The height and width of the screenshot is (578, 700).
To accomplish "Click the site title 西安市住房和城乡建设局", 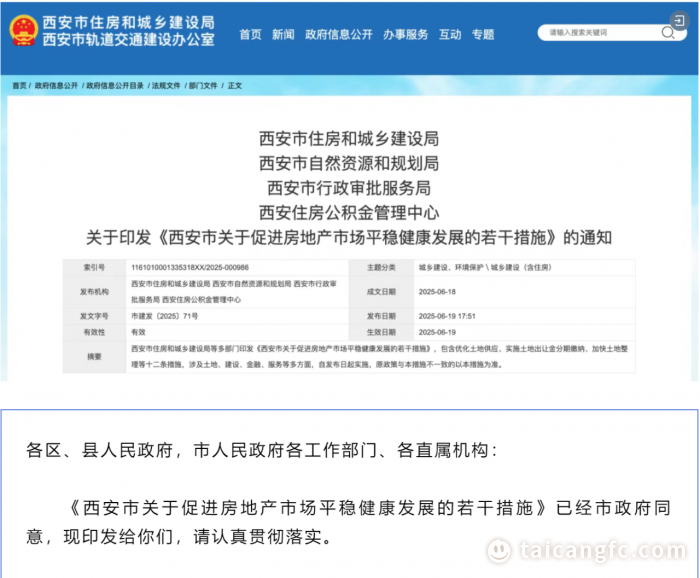I will click(128, 22).
